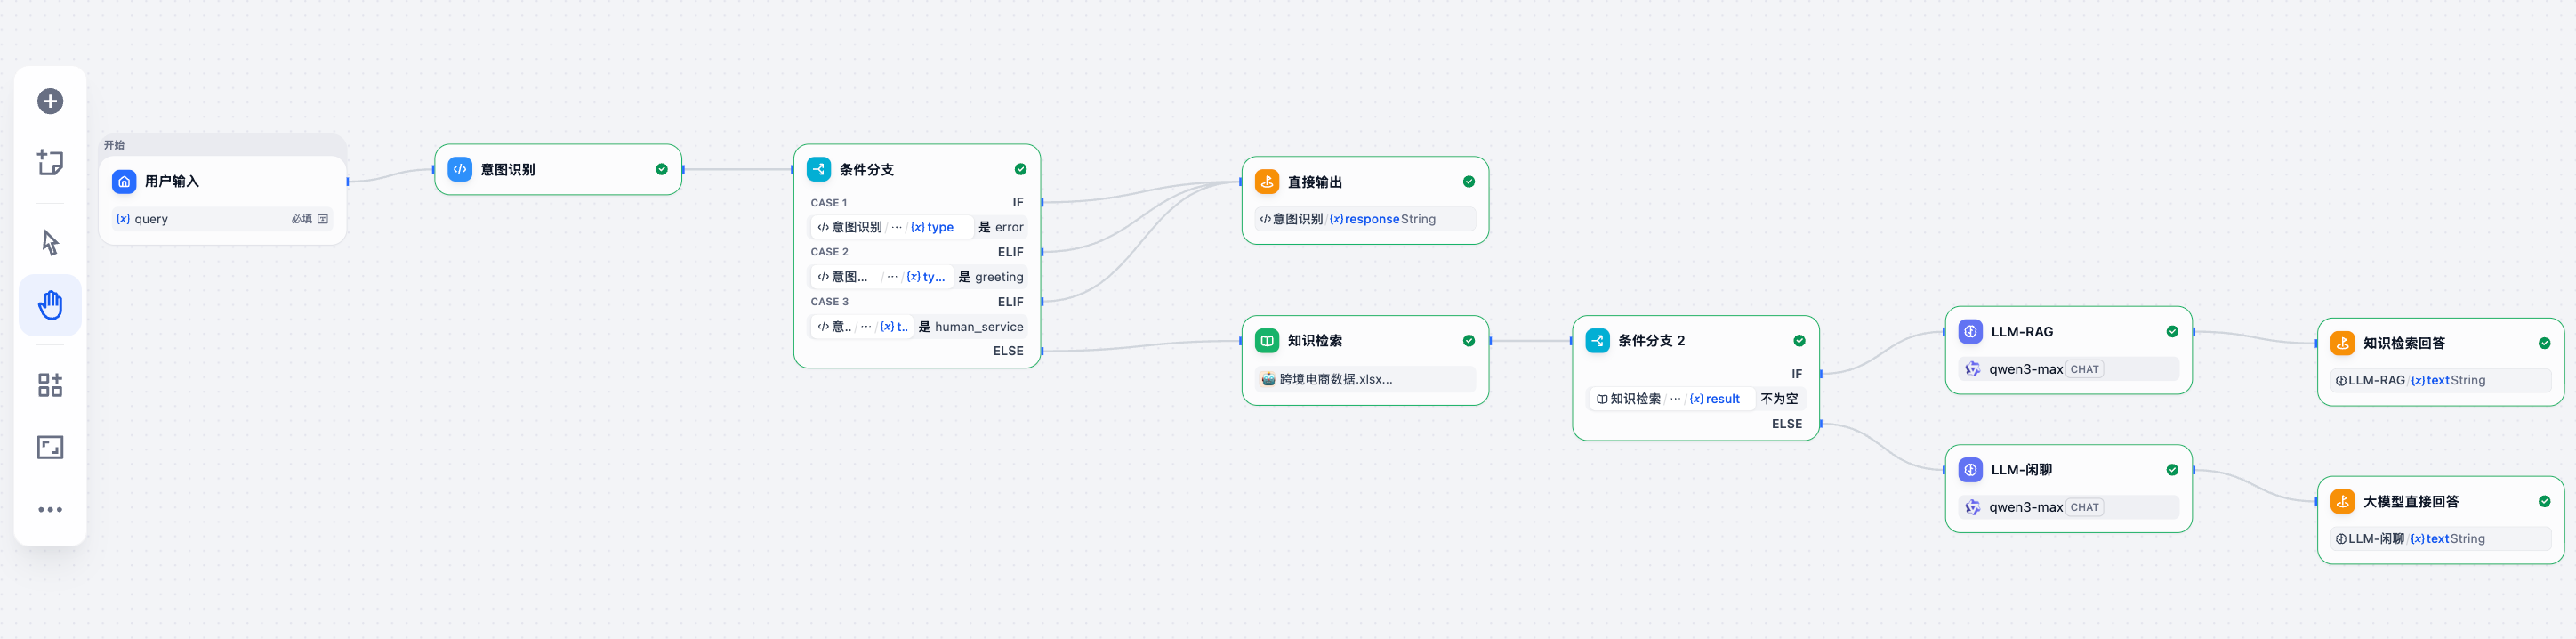This screenshot has height=639, width=2576.
Task: Click the CASE 3 label
Action: point(830,302)
